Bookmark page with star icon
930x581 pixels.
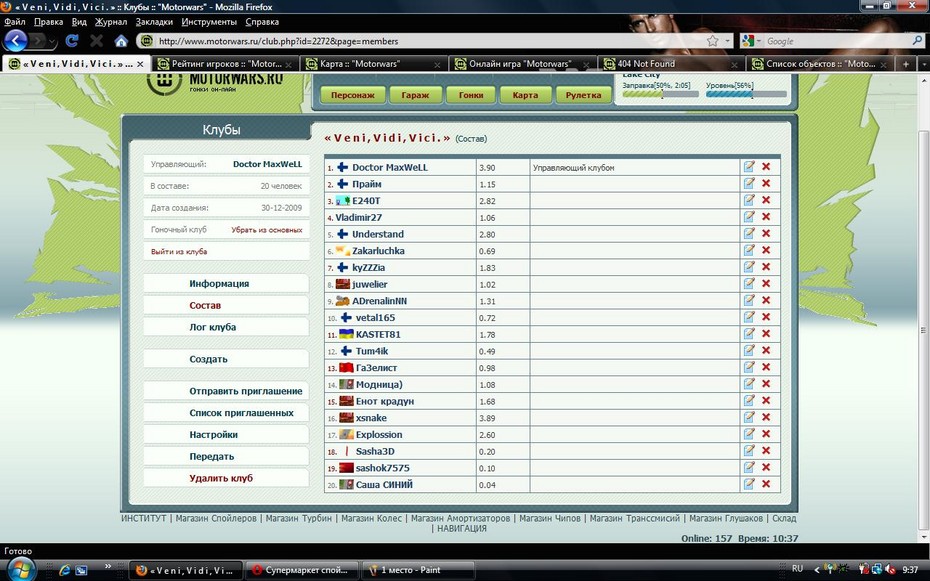(712, 41)
